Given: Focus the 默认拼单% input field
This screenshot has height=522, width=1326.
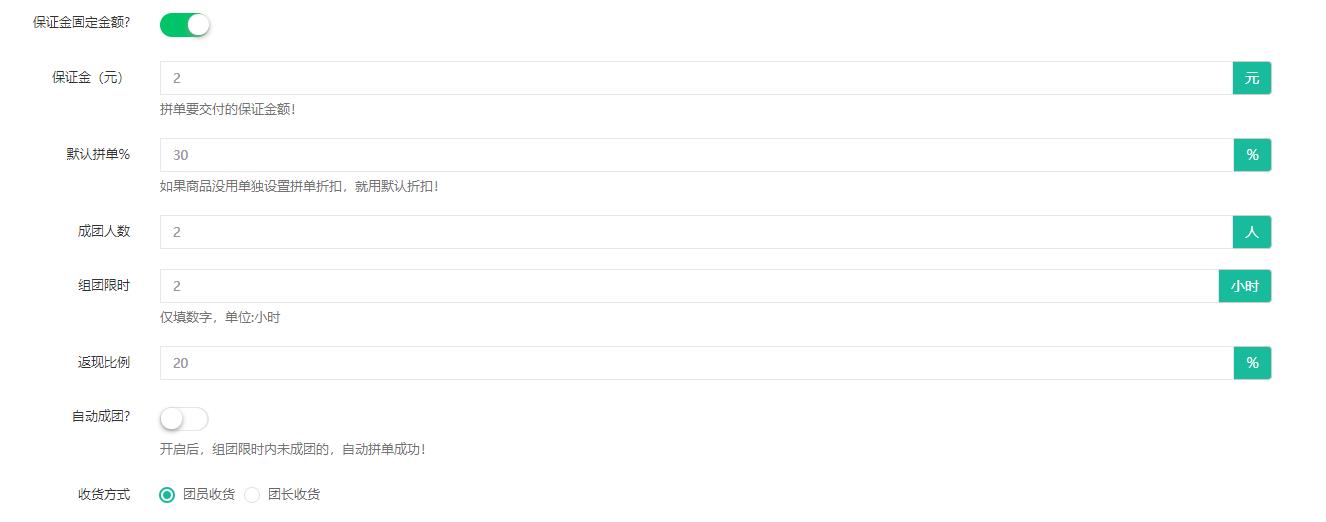Looking at the screenshot, I should pos(695,155).
